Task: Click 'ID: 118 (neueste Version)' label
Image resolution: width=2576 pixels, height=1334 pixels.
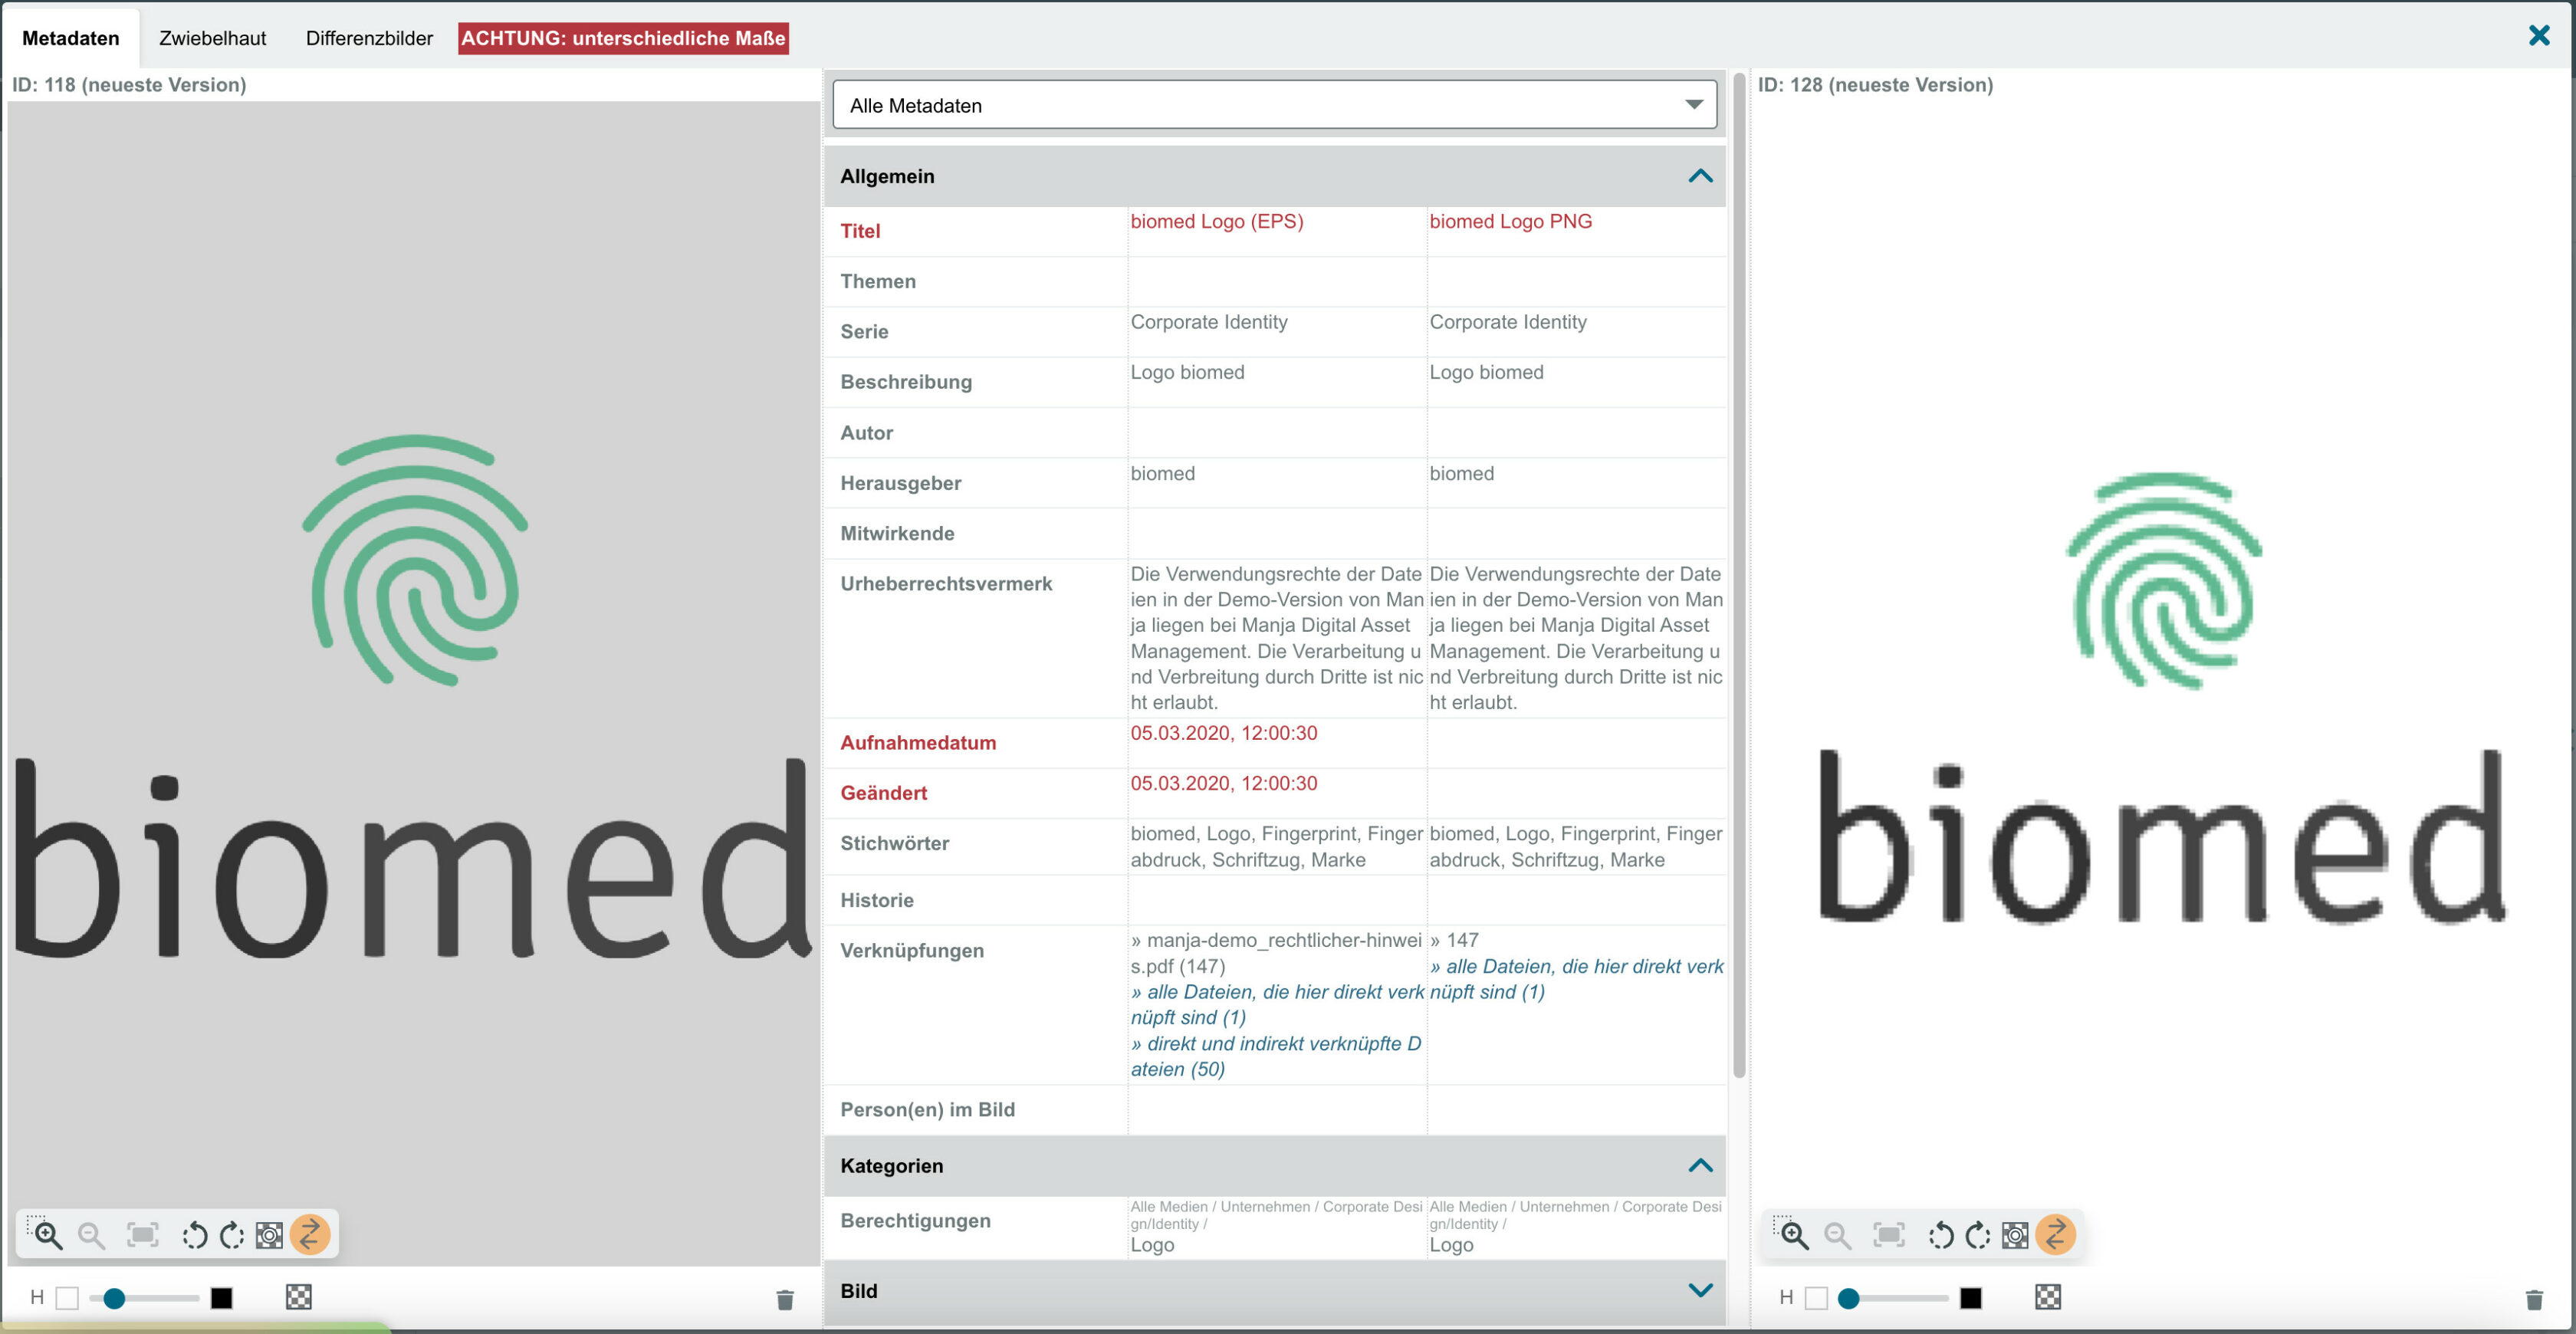Action: 129,85
